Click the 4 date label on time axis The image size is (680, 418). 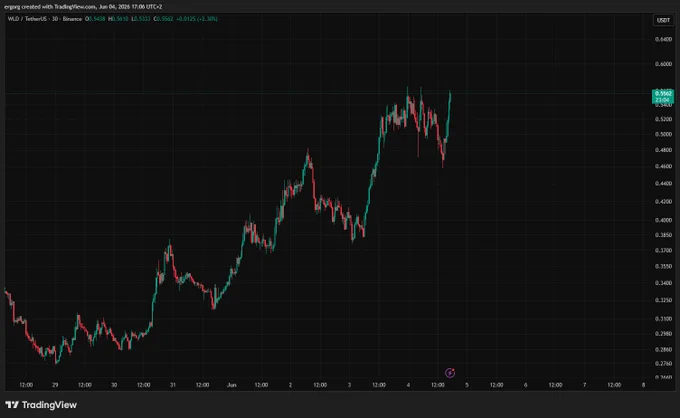click(x=408, y=385)
